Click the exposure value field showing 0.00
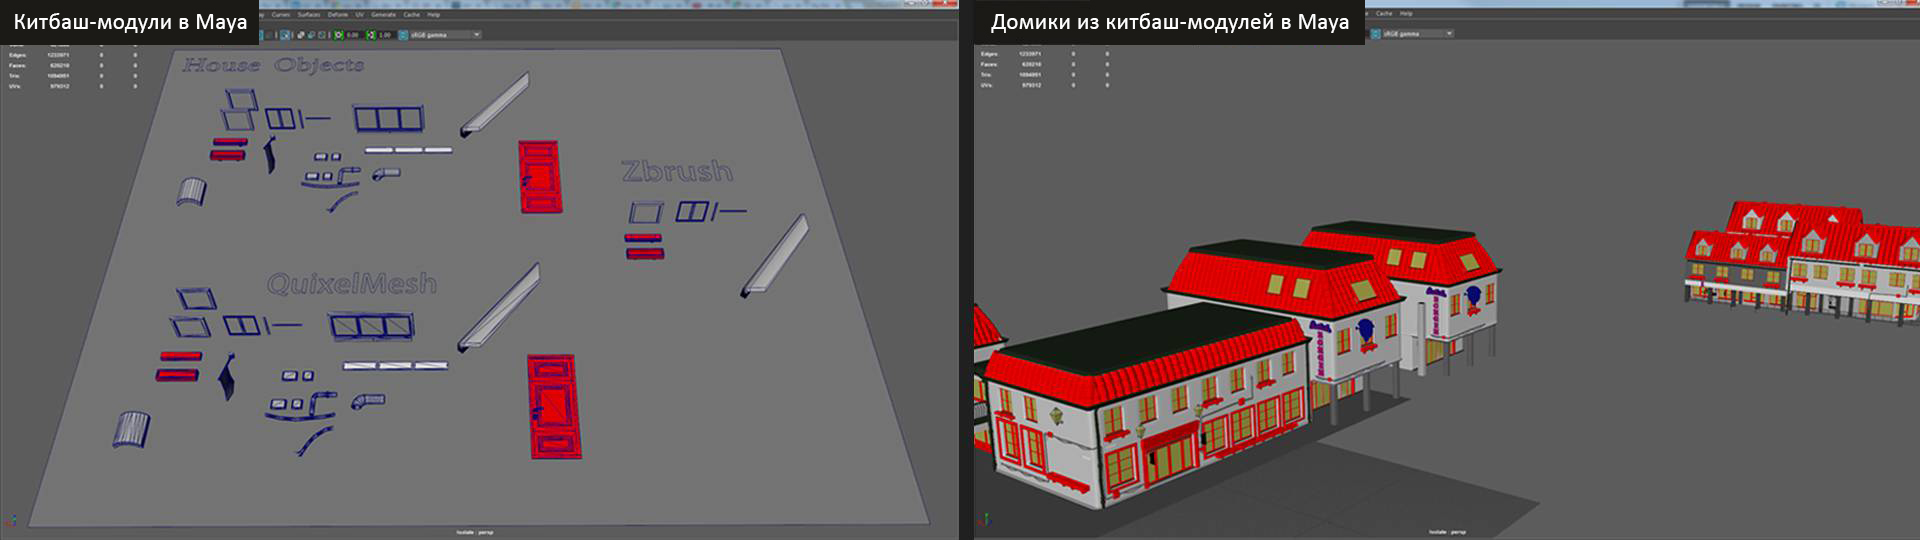Image resolution: width=1920 pixels, height=540 pixels. (353, 35)
